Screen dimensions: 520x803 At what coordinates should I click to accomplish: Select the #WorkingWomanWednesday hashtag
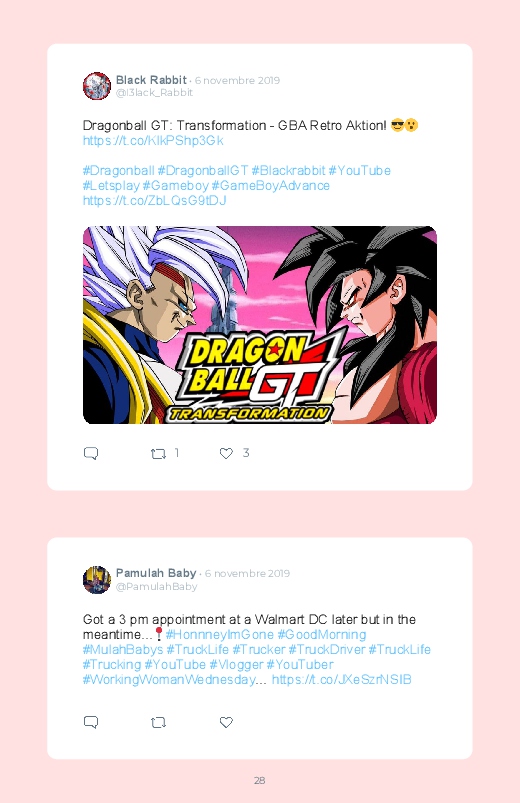point(169,680)
